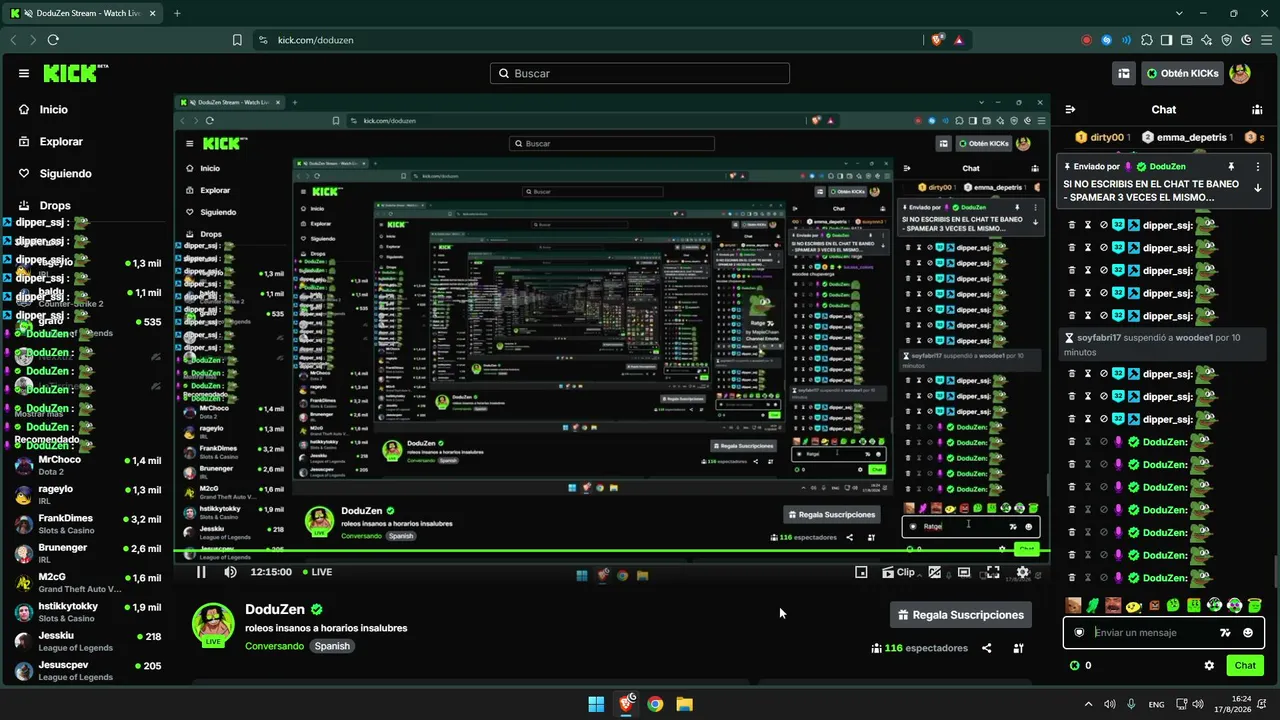Open the M2cG channel in the sidebar
The width and height of the screenshot is (1280, 720).
88,582
